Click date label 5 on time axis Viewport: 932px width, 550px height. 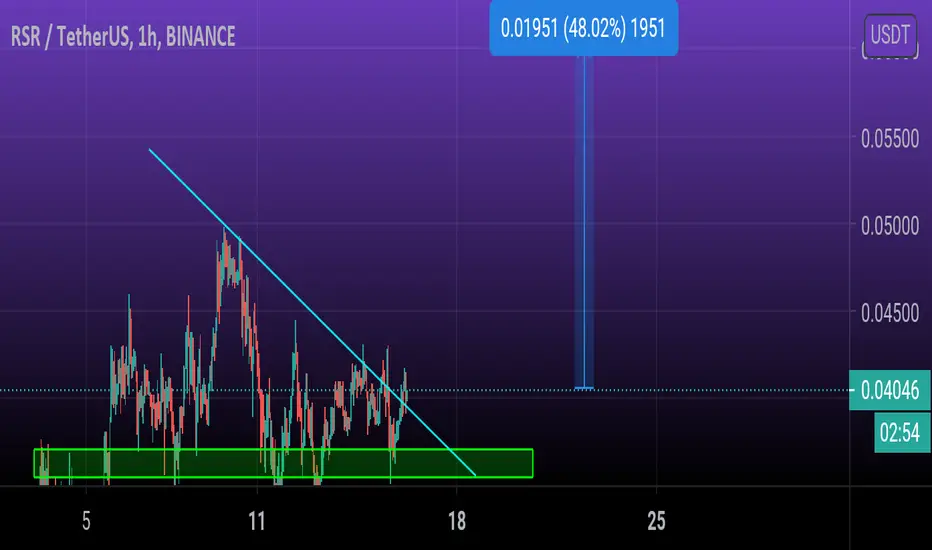click(x=86, y=521)
